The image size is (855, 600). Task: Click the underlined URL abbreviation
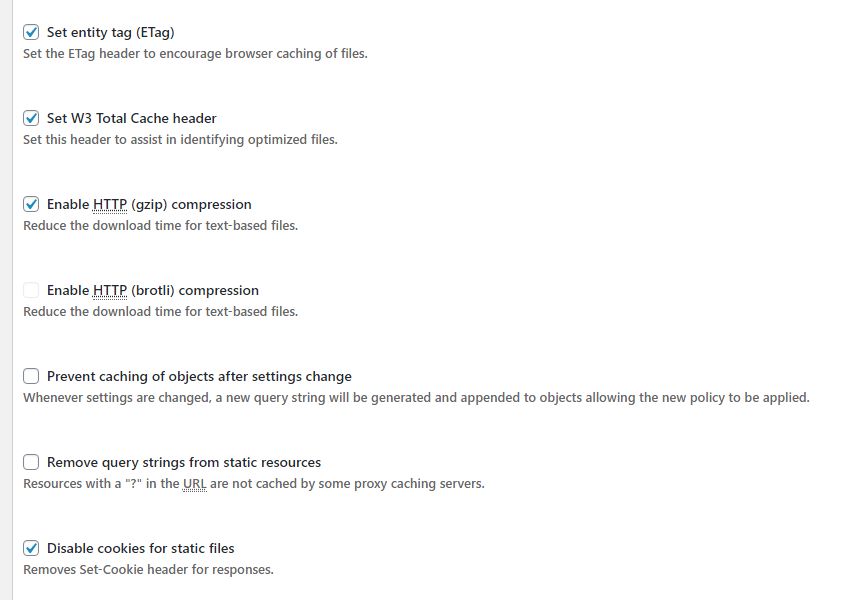coord(195,484)
